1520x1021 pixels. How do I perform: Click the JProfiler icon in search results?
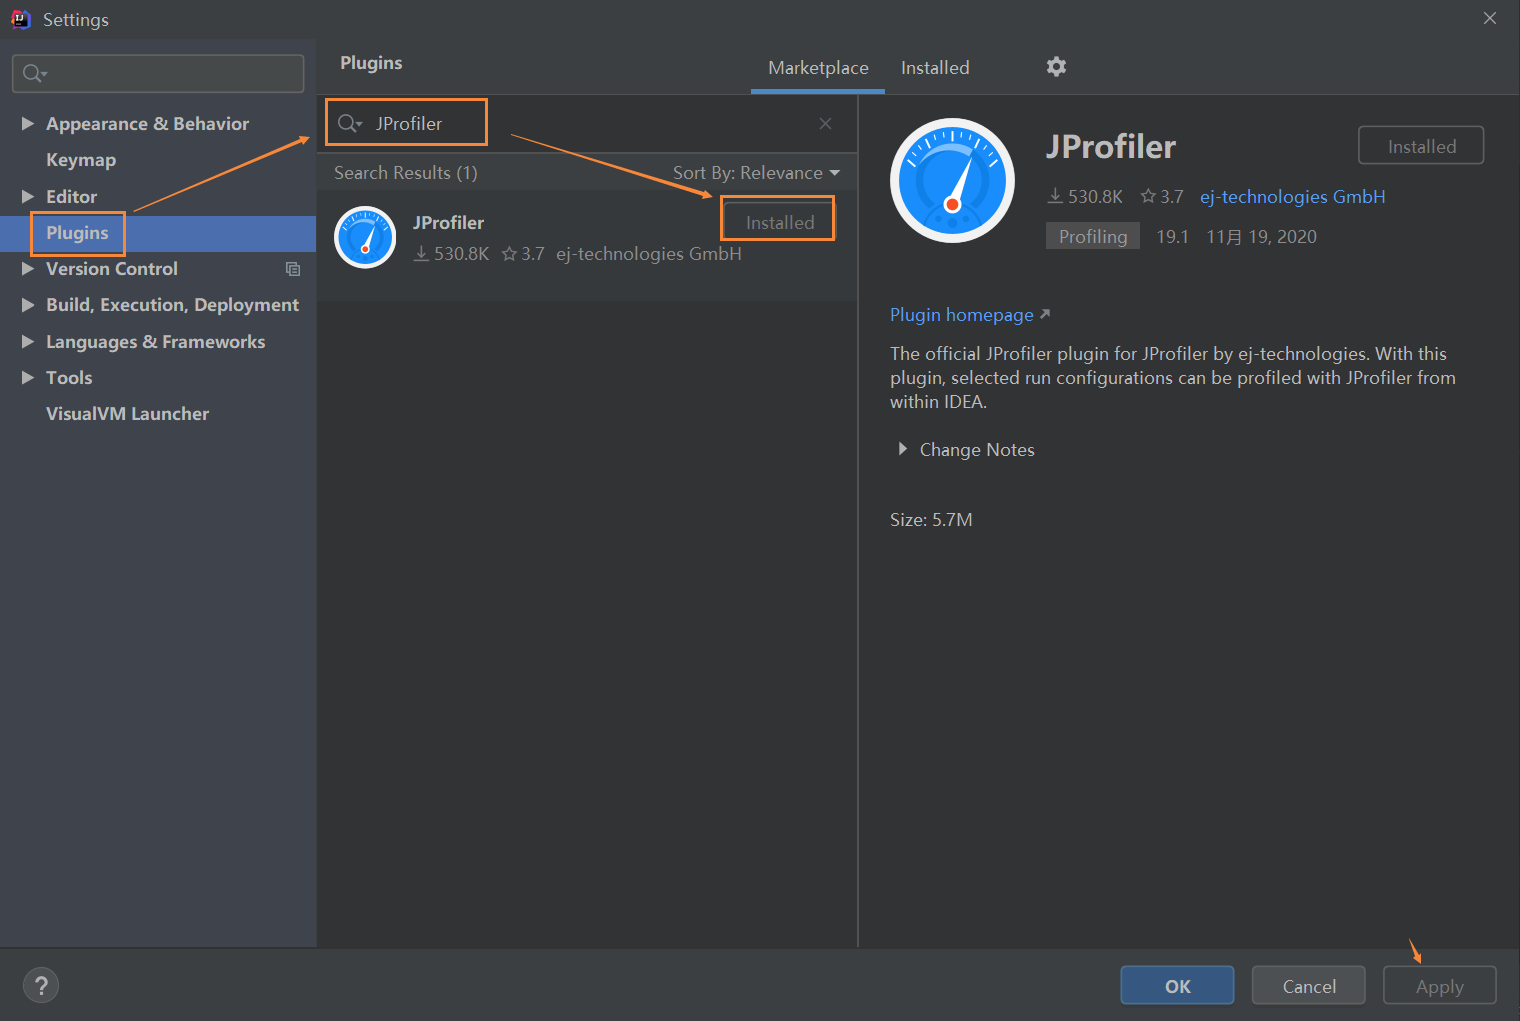point(365,238)
